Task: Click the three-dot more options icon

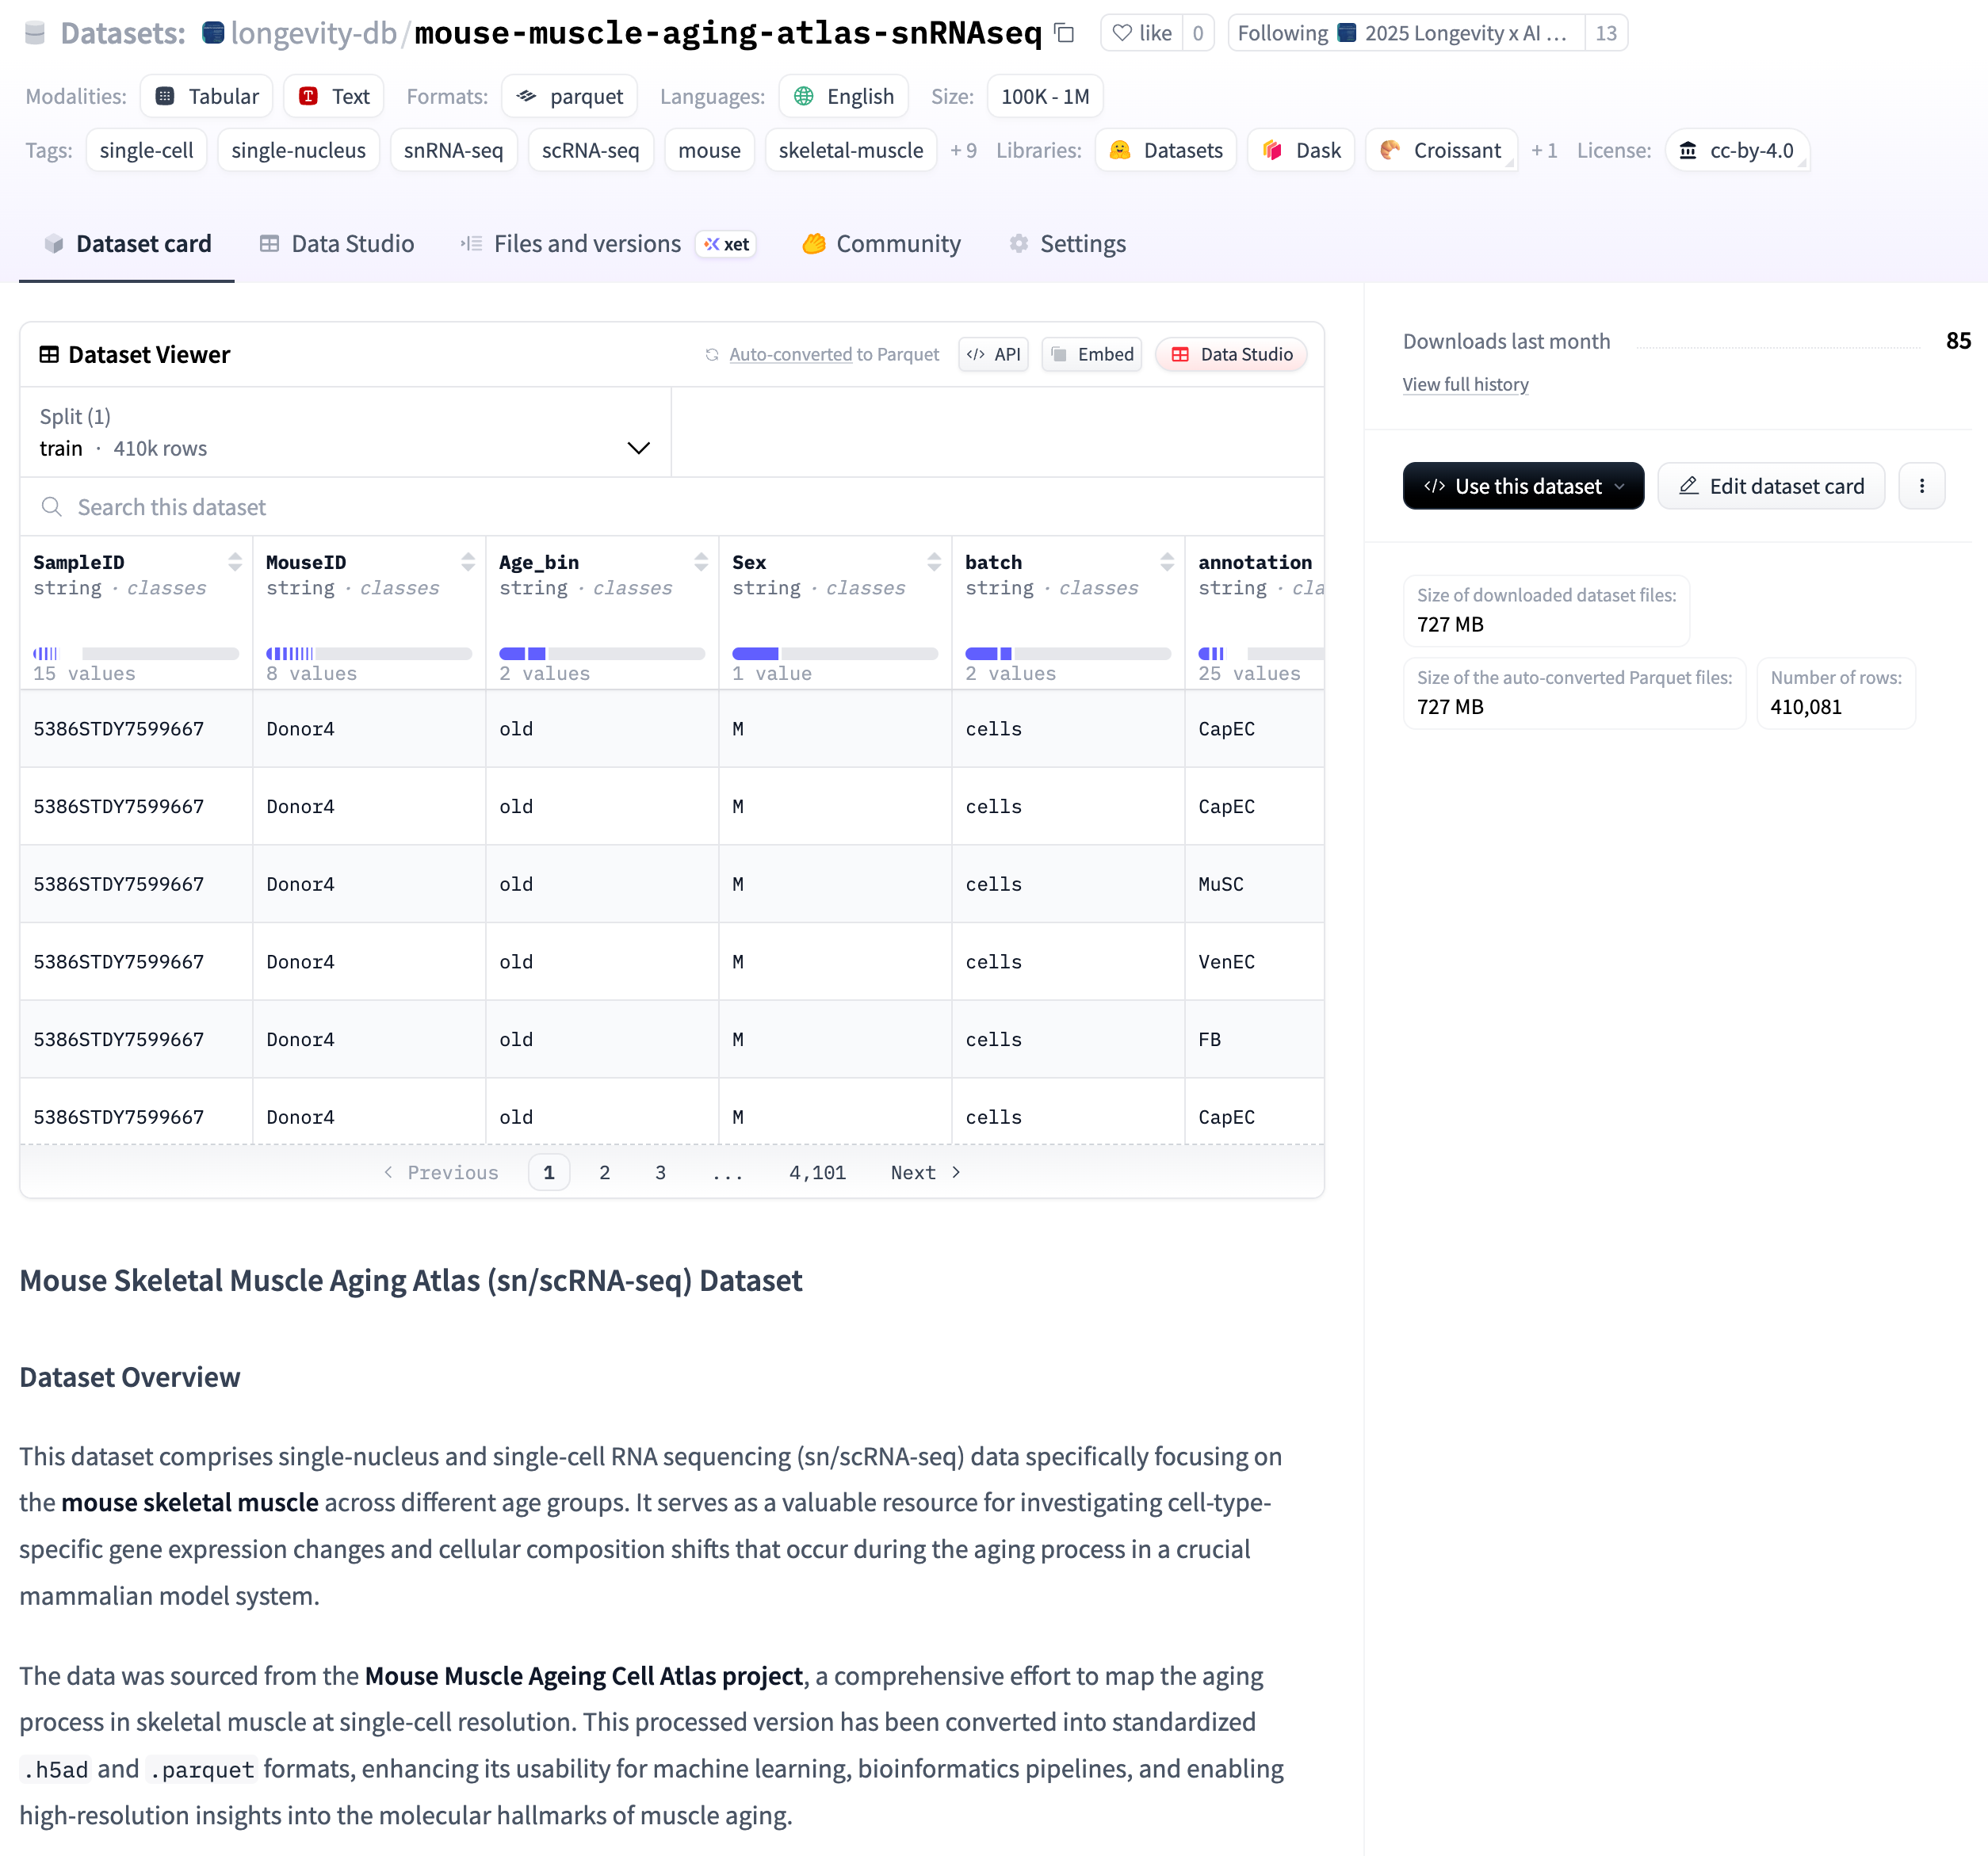Action: [1921, 486]
